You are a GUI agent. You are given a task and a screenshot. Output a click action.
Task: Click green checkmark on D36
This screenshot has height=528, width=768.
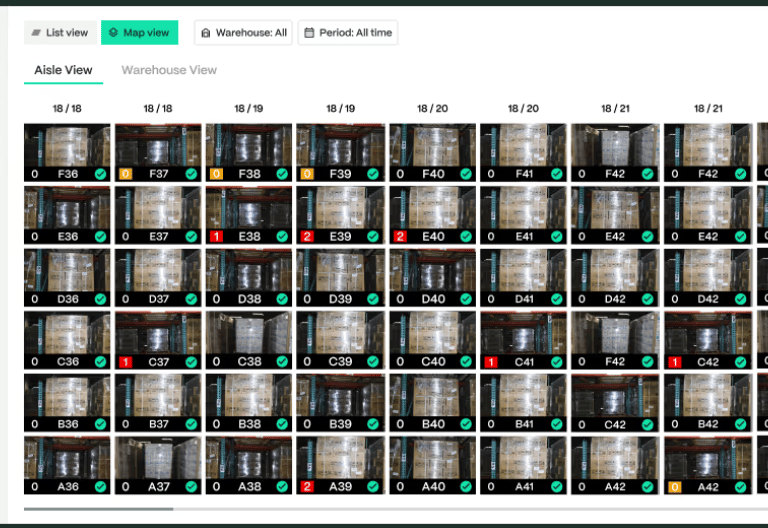pos(100,299)
